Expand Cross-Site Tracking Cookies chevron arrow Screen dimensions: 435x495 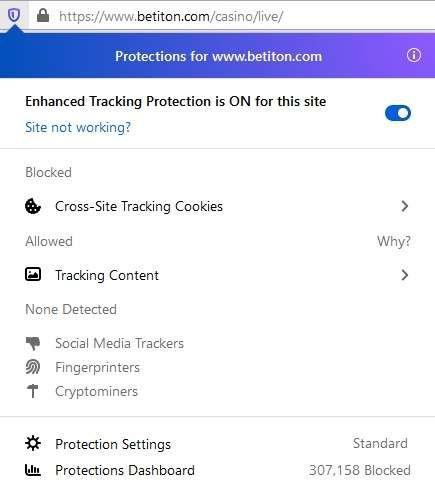coord(405,206)
